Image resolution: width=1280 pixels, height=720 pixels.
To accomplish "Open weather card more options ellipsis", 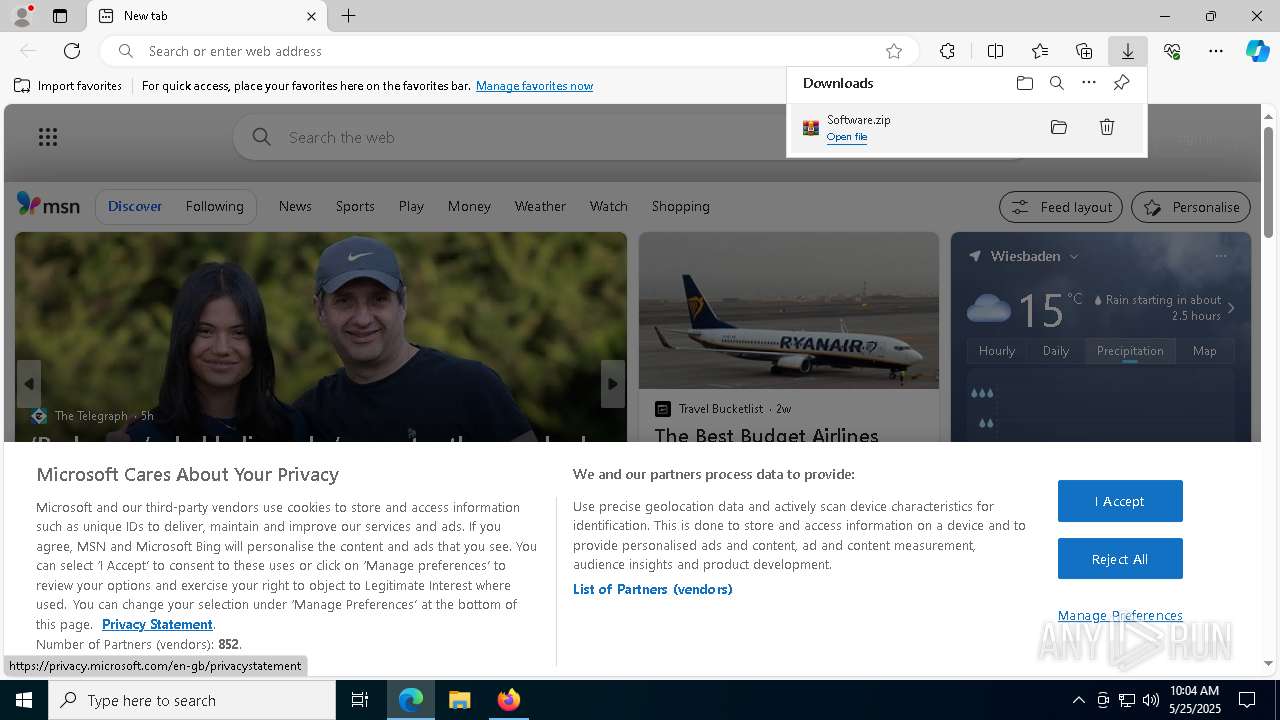I will coord(1220,256).
